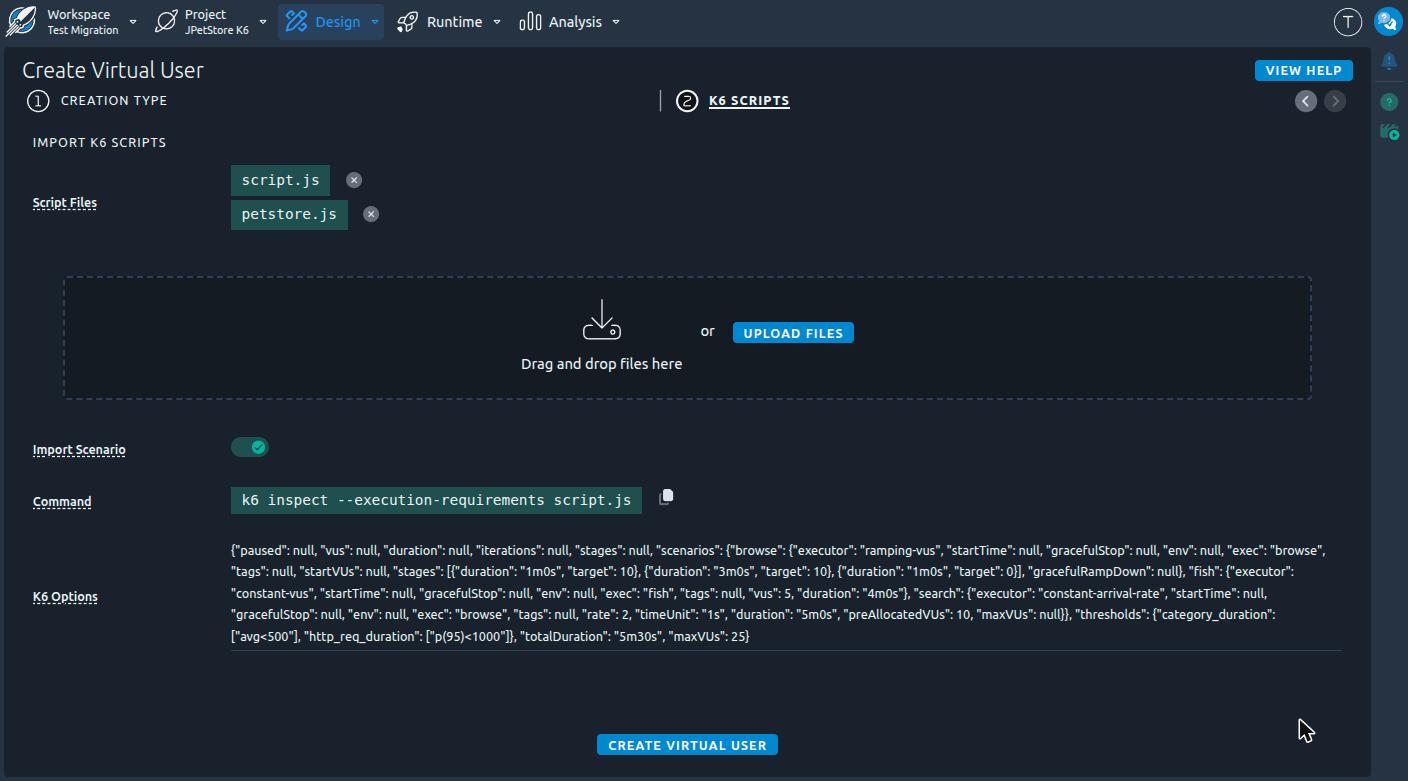Click the K6 Options label

(65, 597)
